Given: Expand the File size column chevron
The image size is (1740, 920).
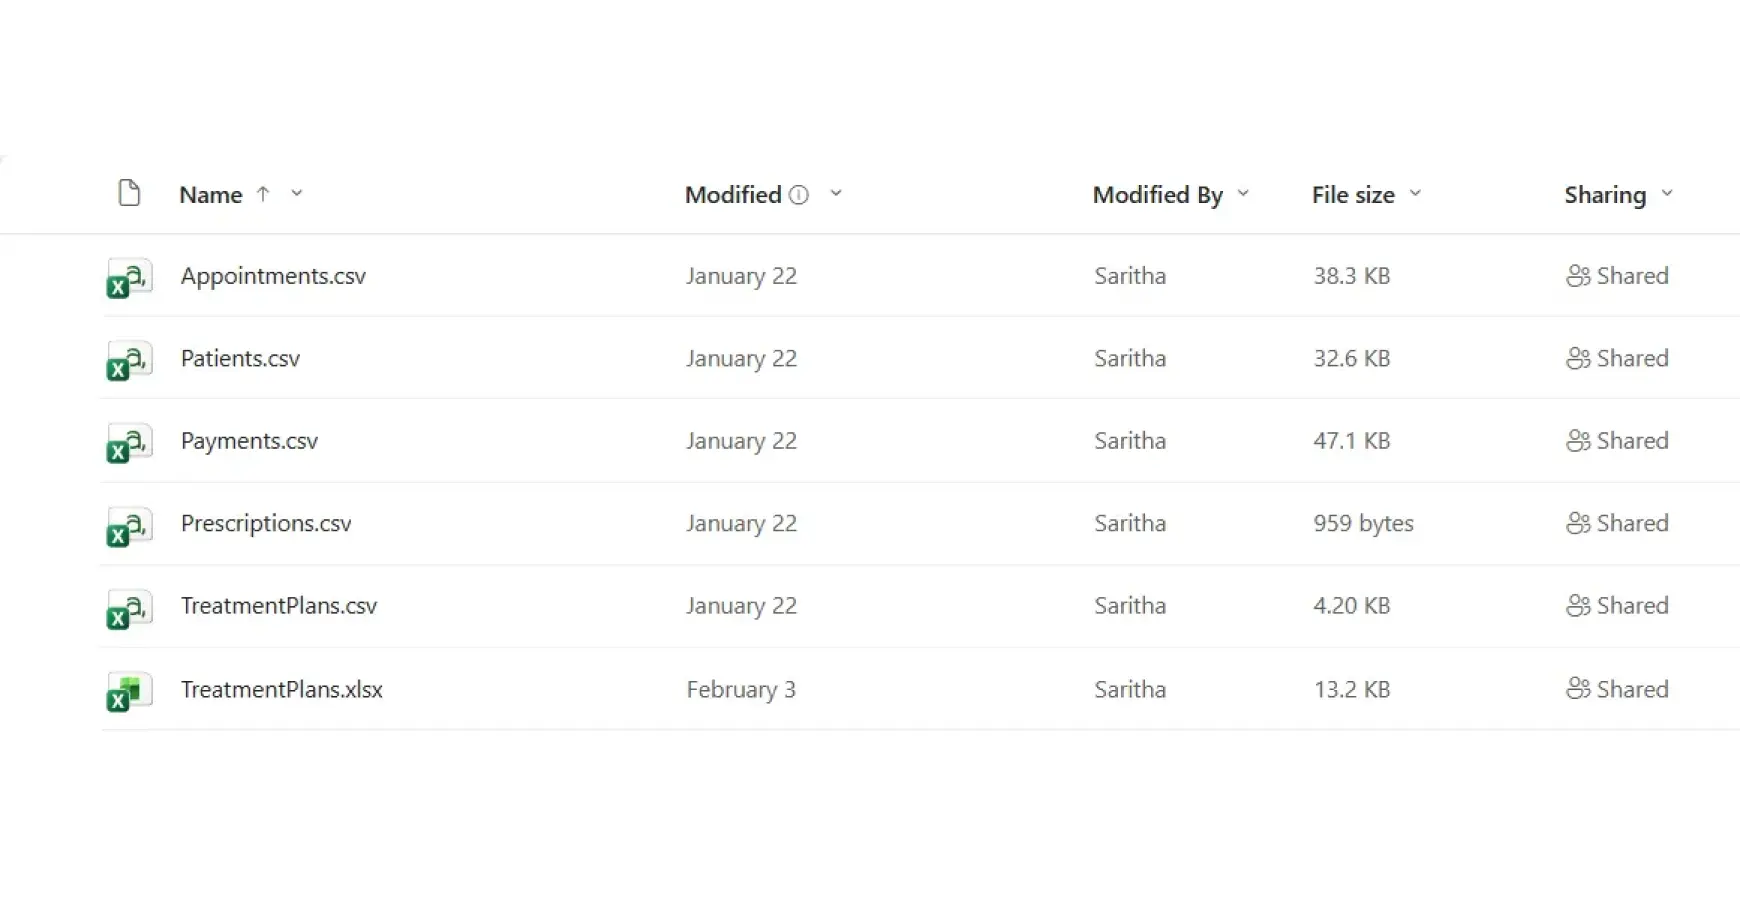Looking at the screenshot, I should [x=1415, y=193].
